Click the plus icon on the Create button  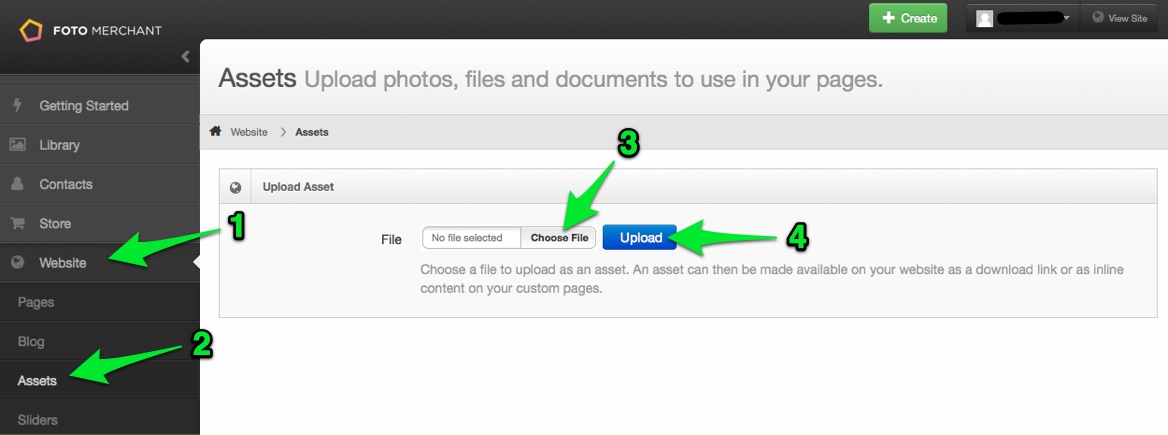[888, 18]
